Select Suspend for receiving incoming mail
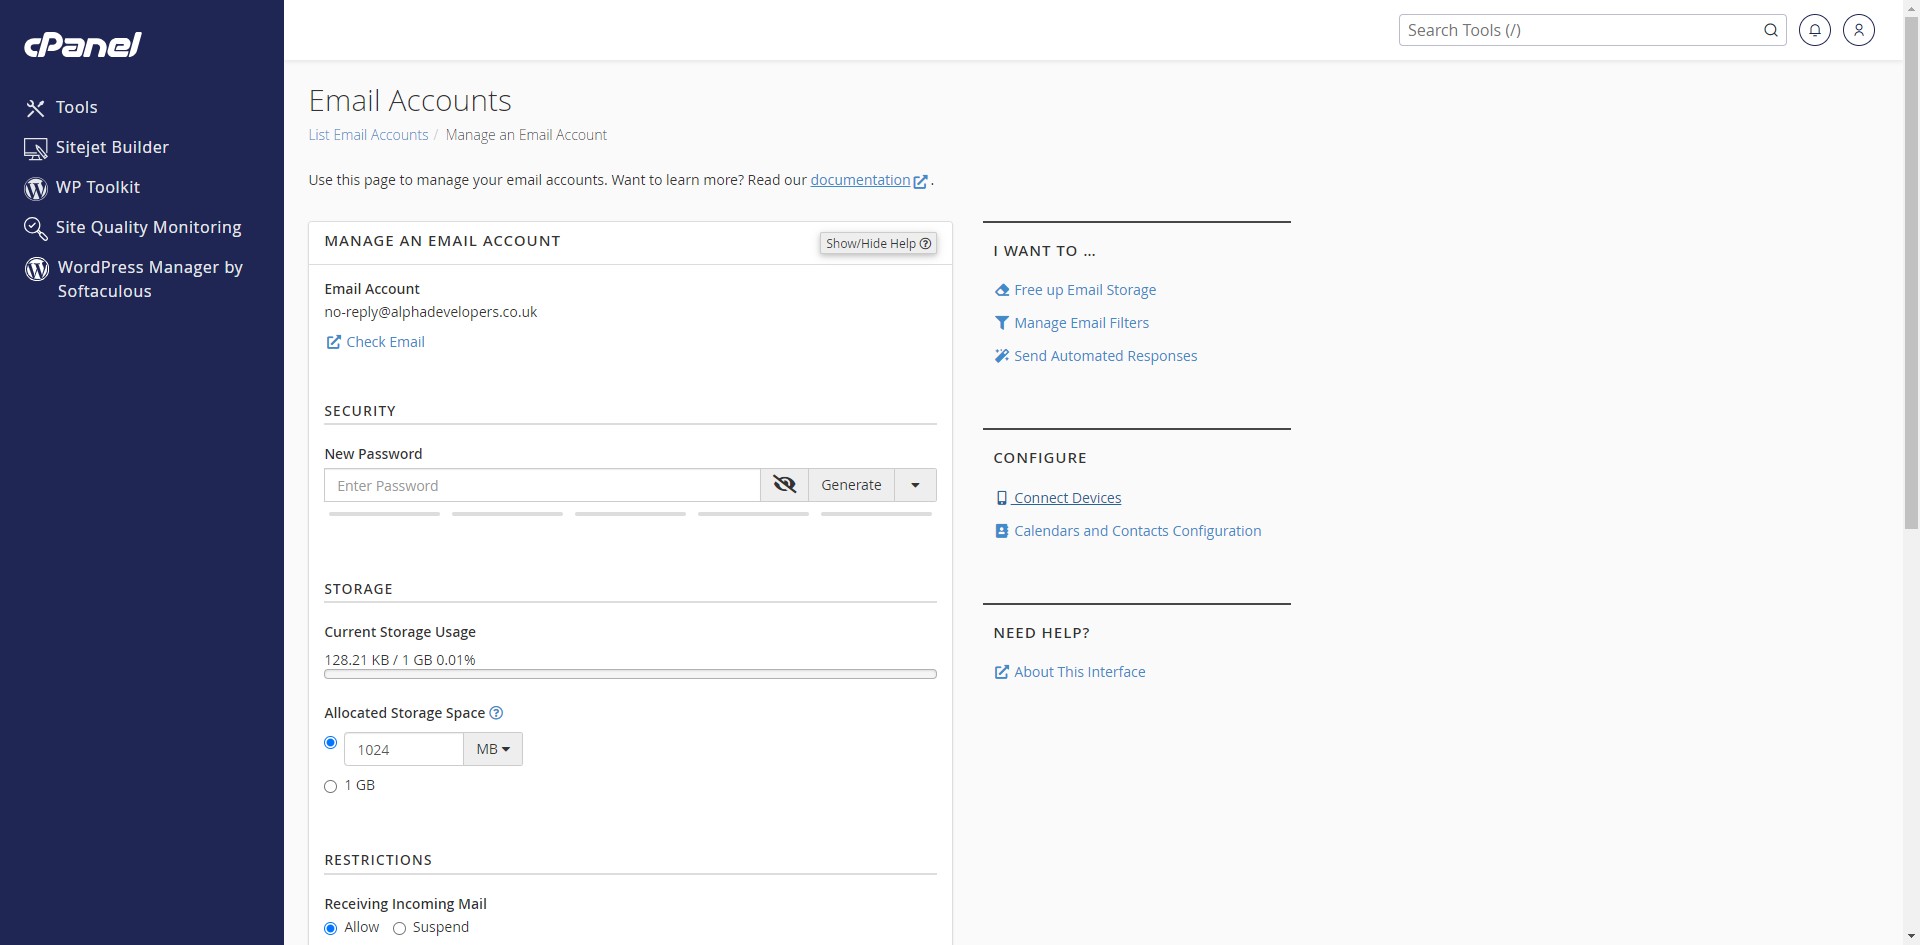 [399, 929]
